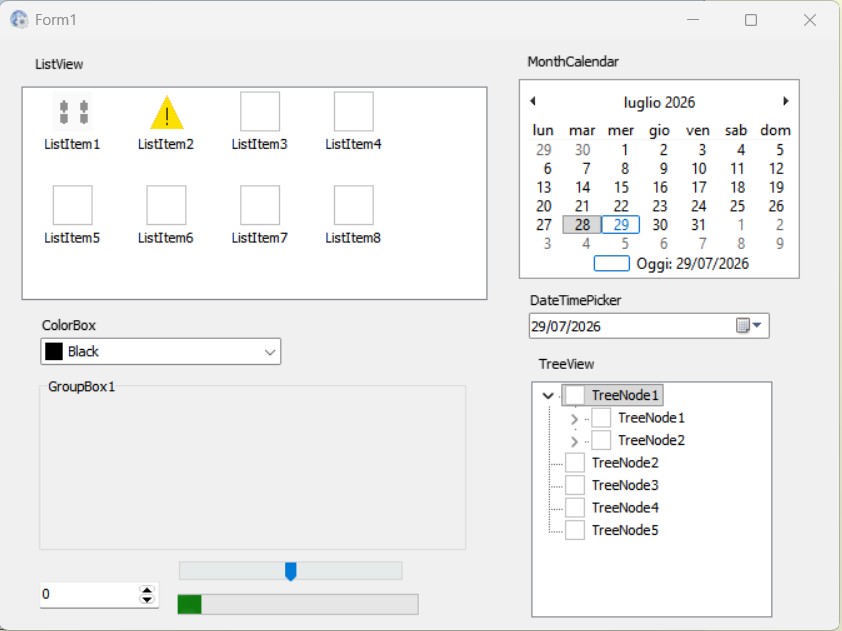Expand the child TreeNode1 chevron
The height and width of the screenshot is (631, 842).
click(574, 419)
